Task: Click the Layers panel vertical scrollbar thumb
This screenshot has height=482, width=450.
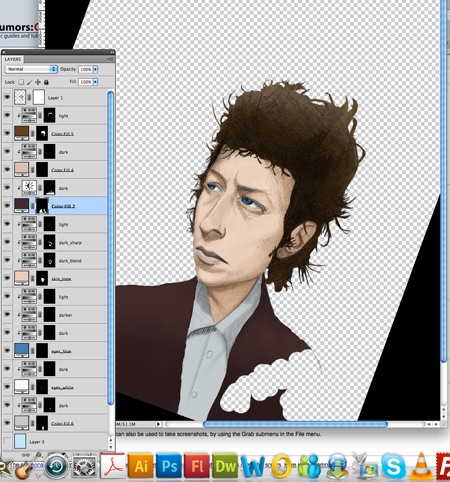Action: (111, 249)
